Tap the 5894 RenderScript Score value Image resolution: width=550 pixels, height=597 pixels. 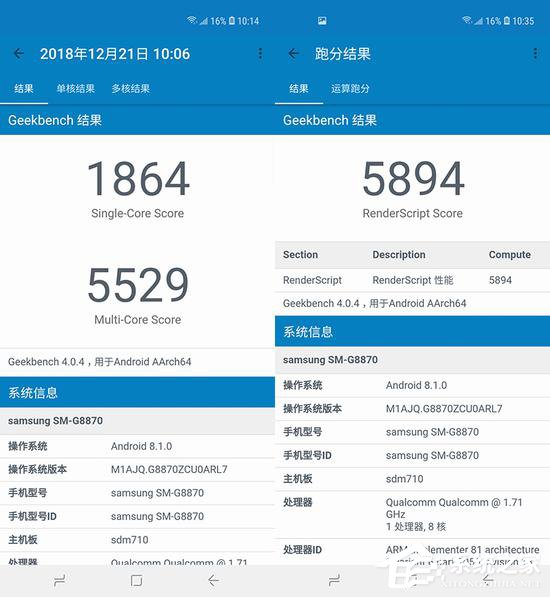coord(413,178)
